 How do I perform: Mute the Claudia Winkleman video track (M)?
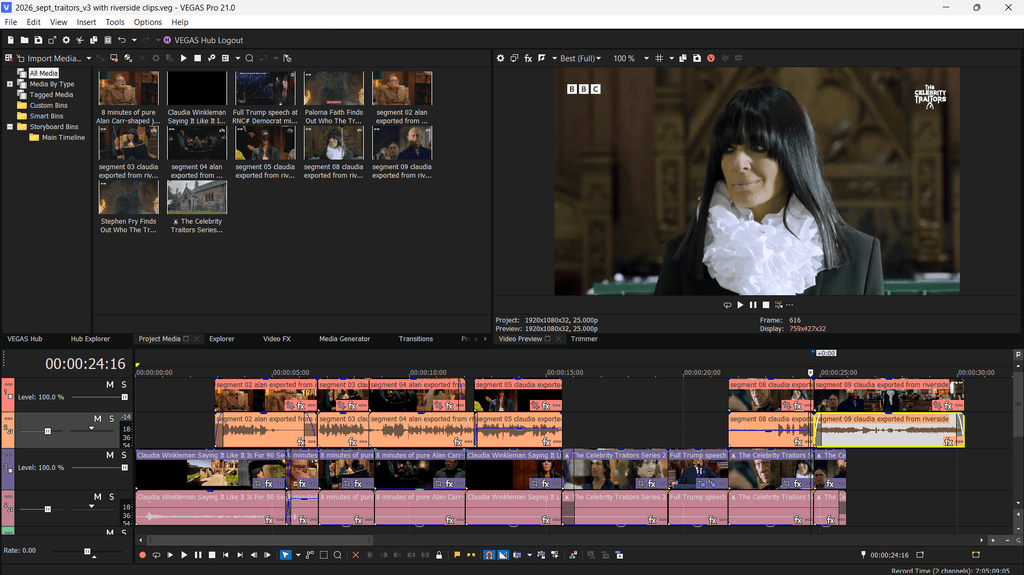110,455
